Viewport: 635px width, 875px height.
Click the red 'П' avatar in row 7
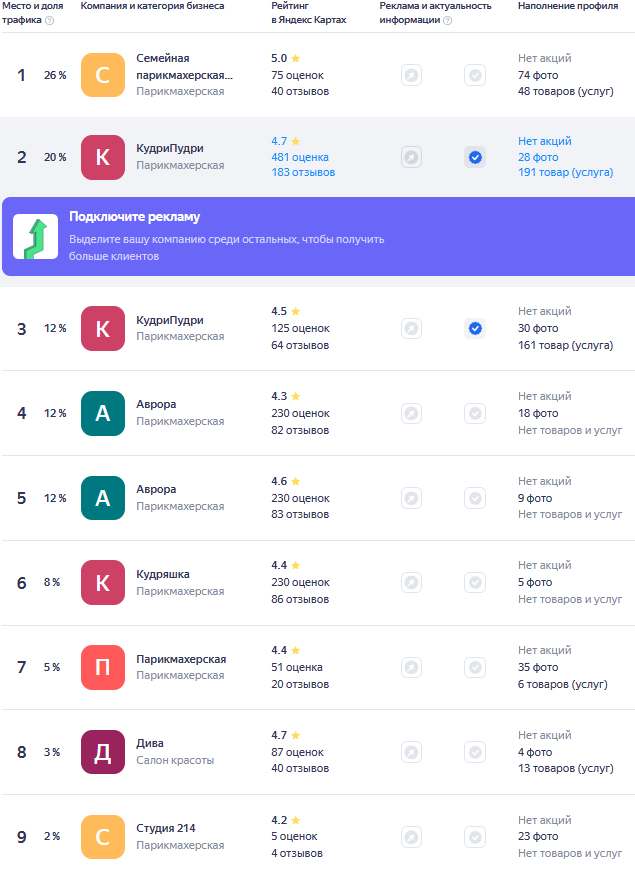102,667
